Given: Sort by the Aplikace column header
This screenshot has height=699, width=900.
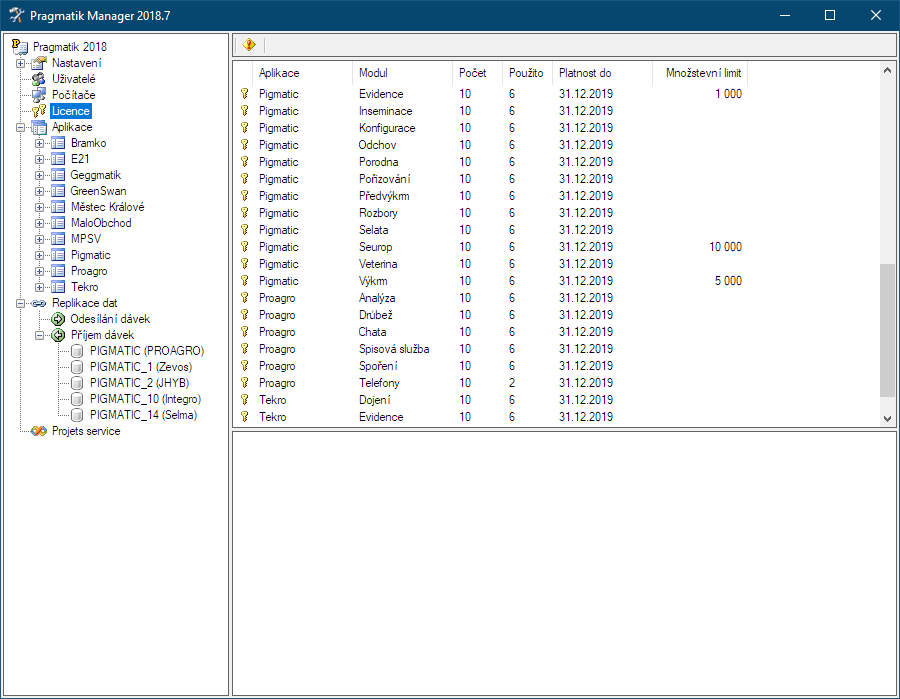Looking at the screenshot, I should tap(302, 73).
